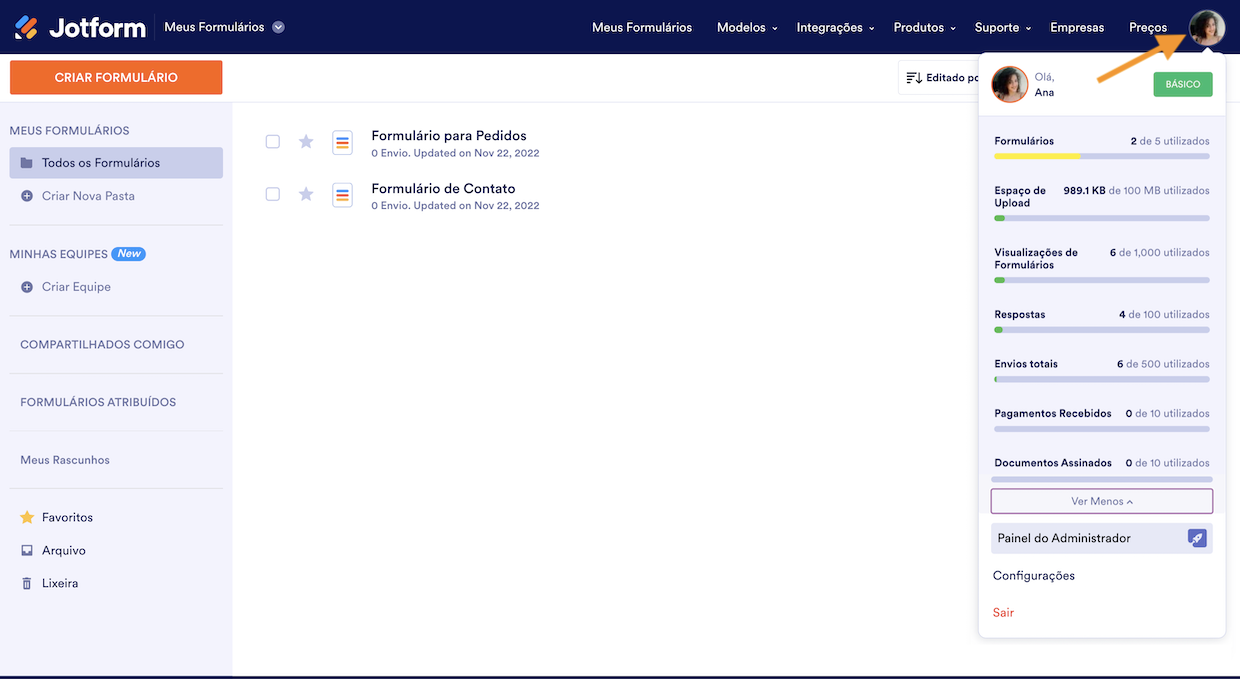Open Preços in top navigation
The height and width of the screenshot is (679, 1240).
1148,27
